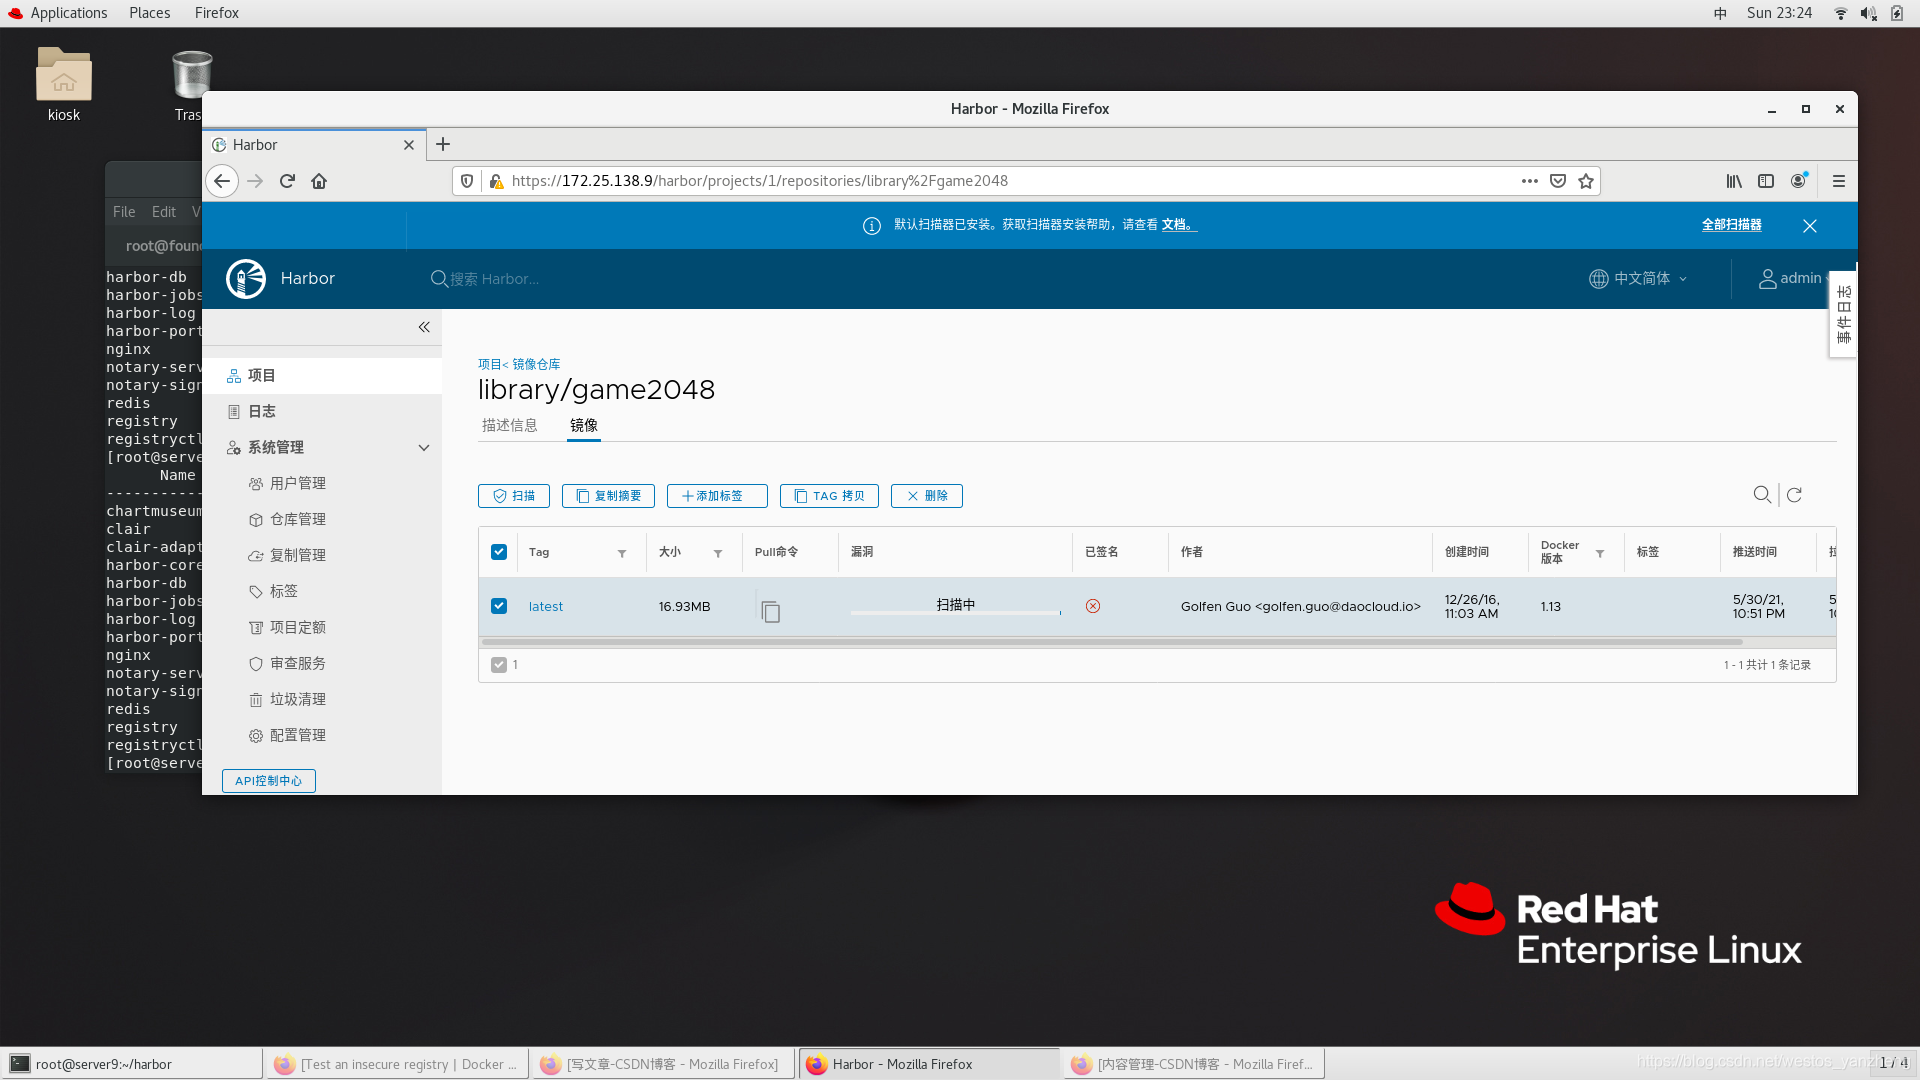
Task: Open the Edit menu in terminal window
Action: click(164, 212)
